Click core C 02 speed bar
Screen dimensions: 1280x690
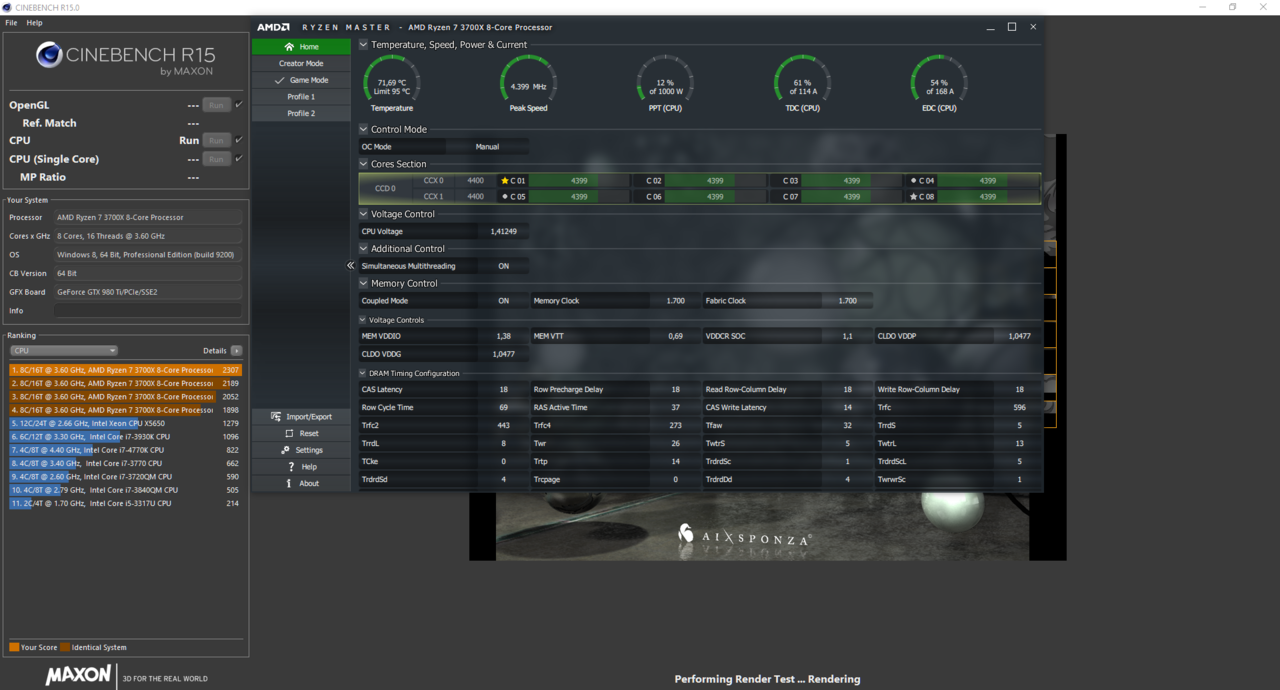click(715, 181)
